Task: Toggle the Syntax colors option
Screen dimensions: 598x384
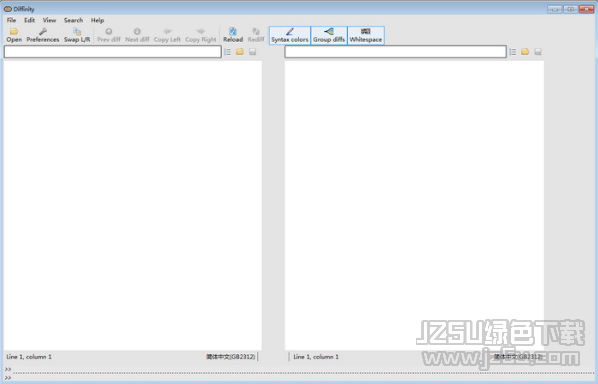Action: tap(290, 35)
